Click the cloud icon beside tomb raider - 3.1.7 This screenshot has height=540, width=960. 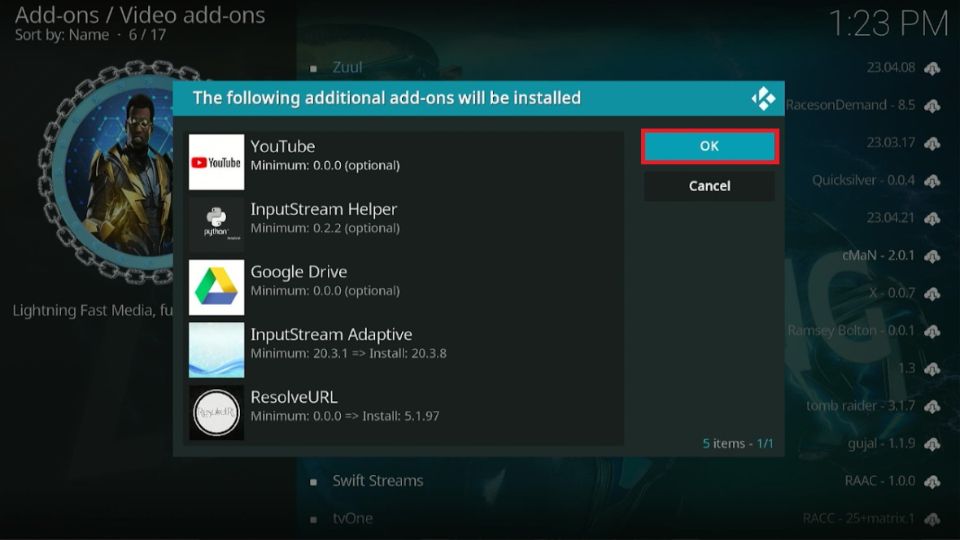point(932,407)
